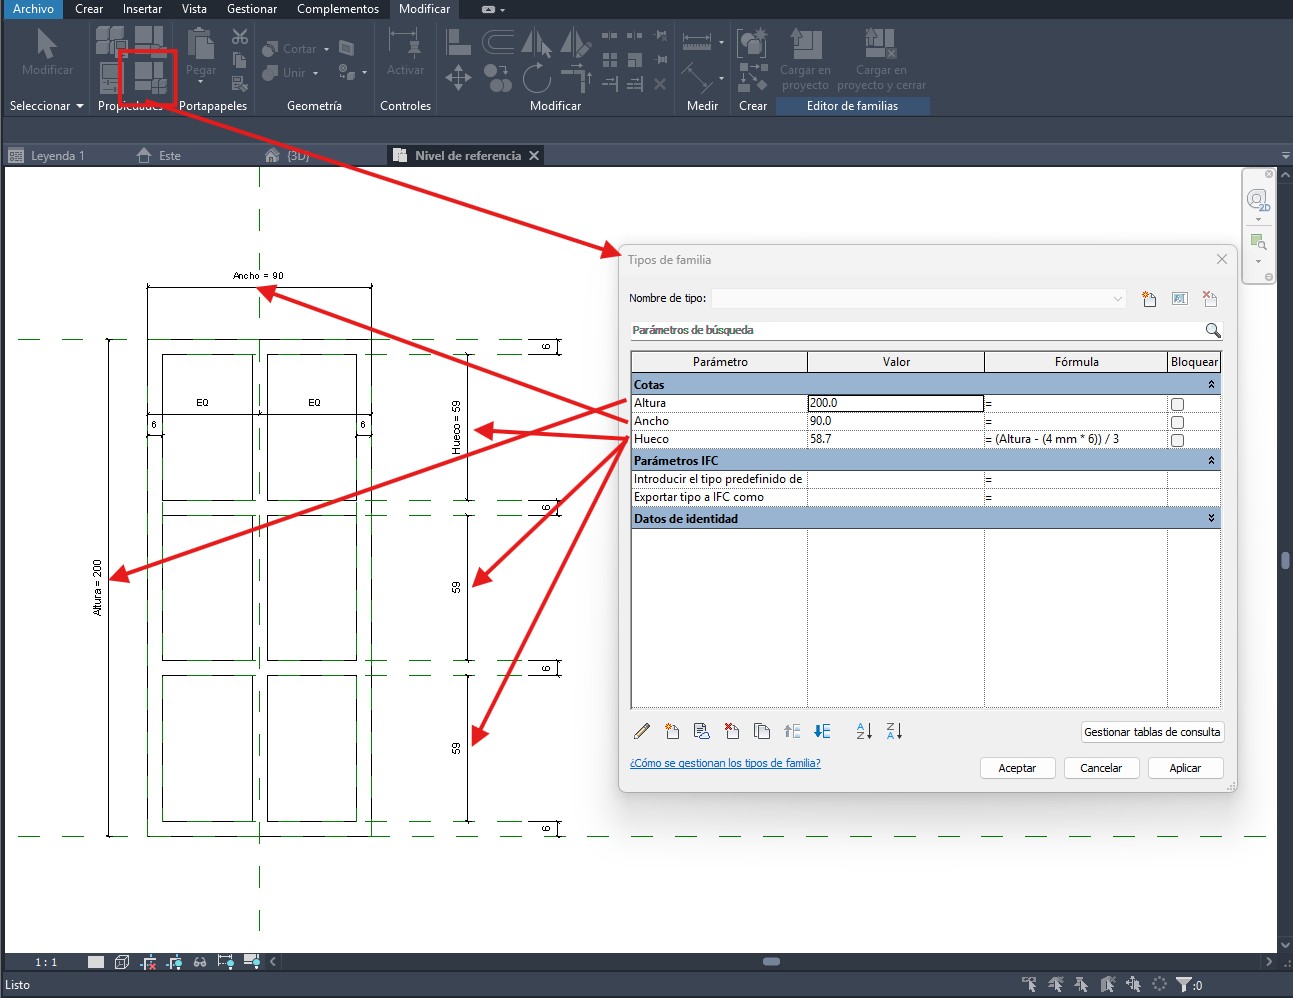Select the Rotate tool in Modificar panel
The height and width of the screenshot is (998, 1293).
536,78
